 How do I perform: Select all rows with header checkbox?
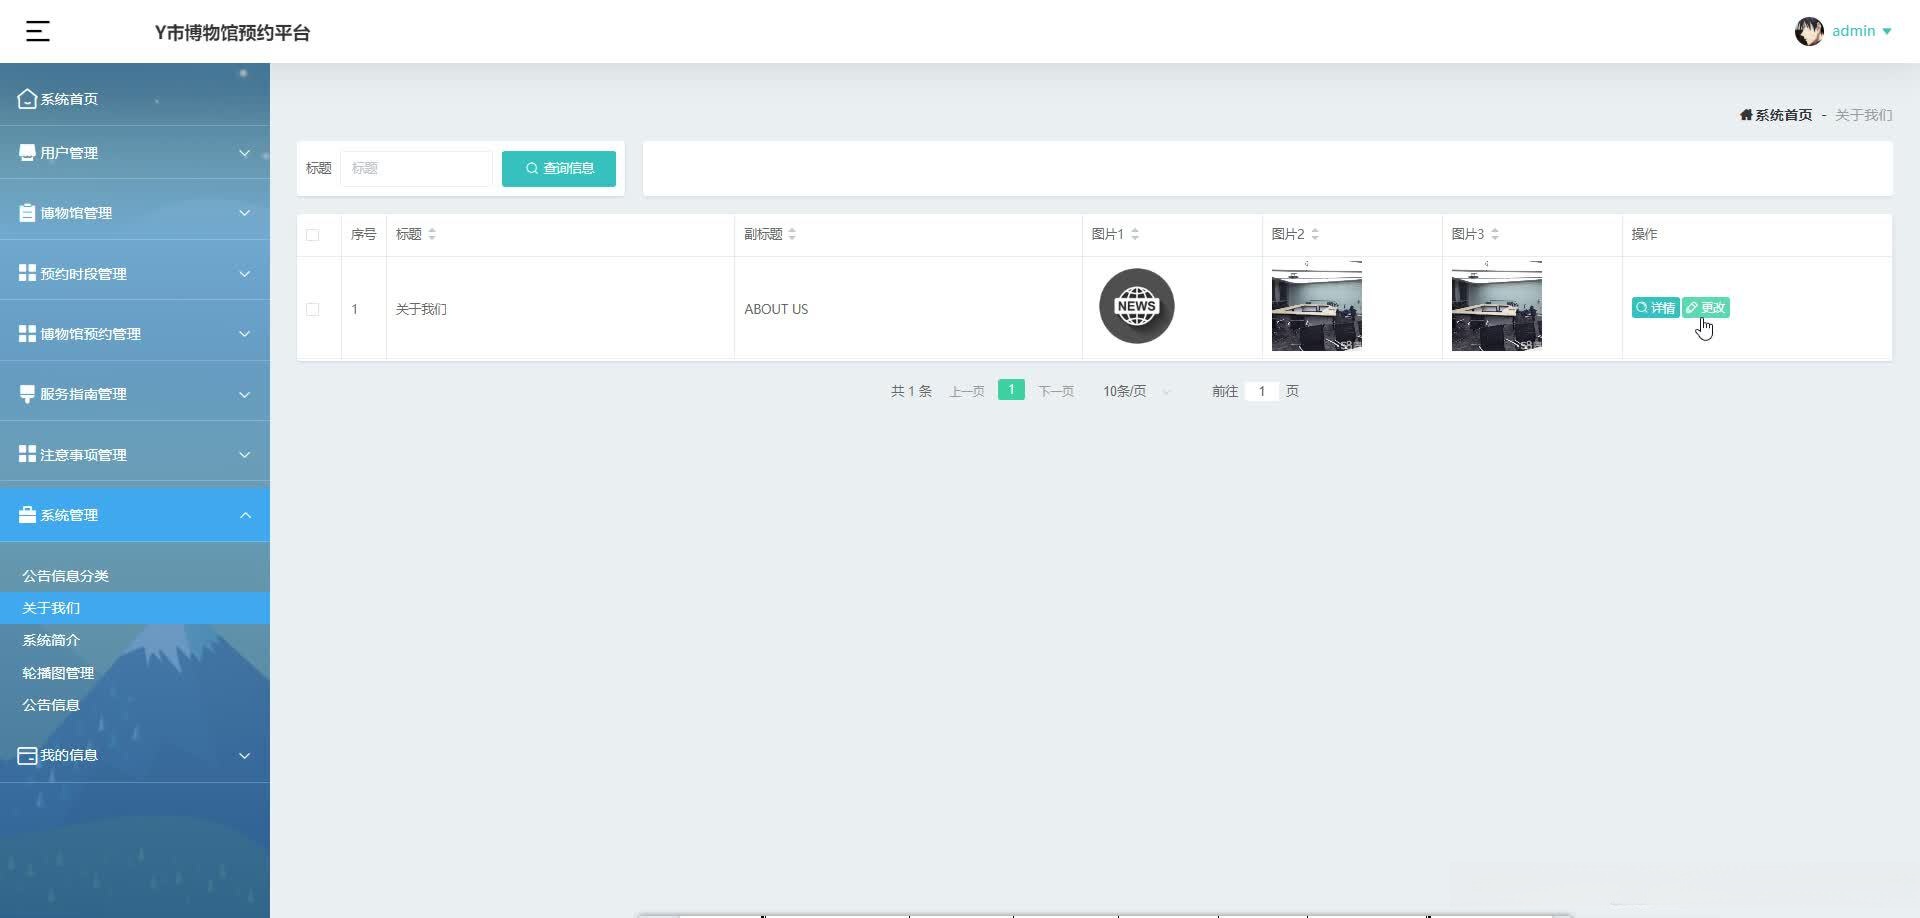coord(313,235)
